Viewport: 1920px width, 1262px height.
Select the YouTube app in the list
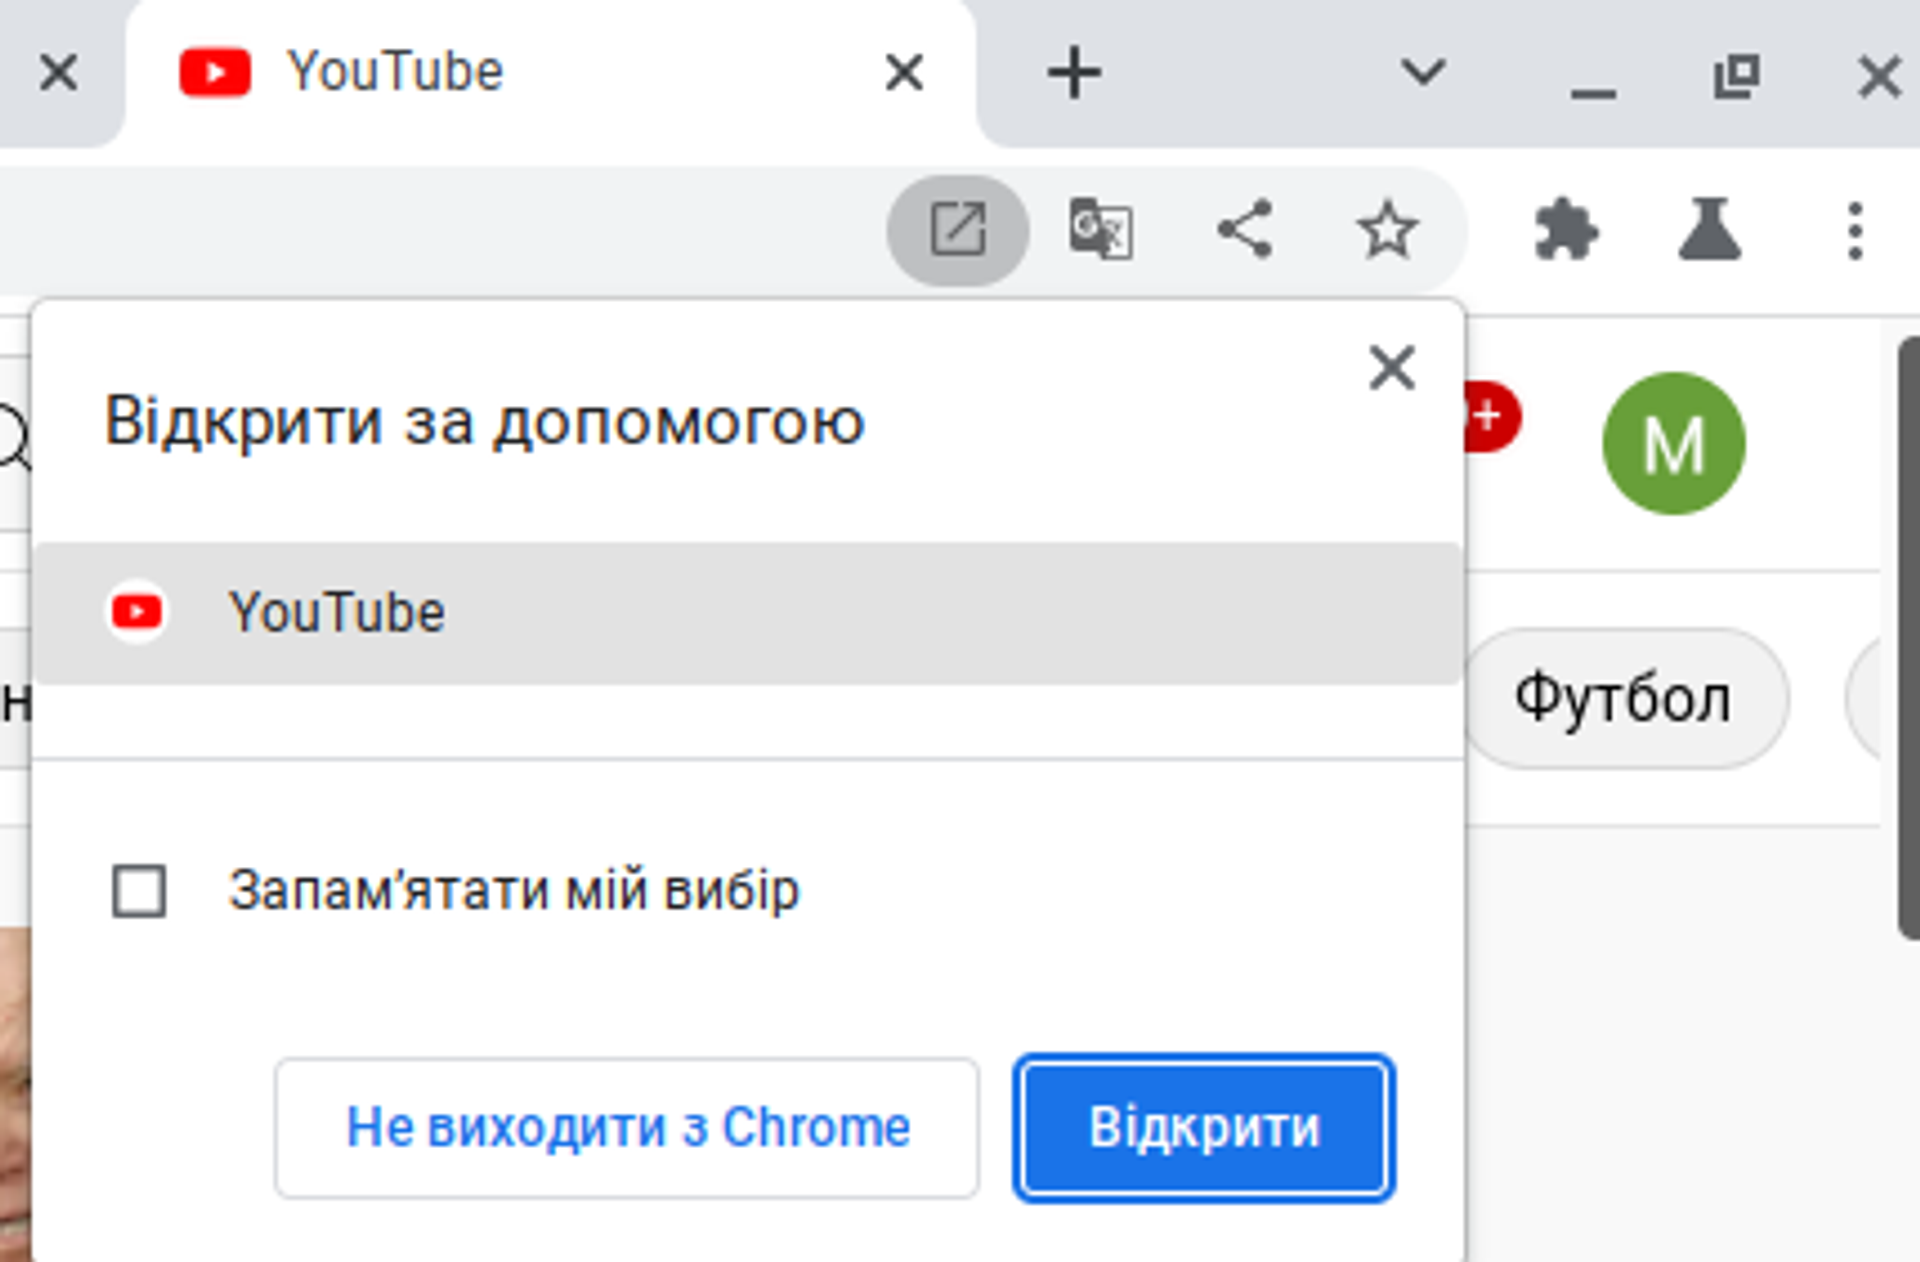[x=748, y=612]
